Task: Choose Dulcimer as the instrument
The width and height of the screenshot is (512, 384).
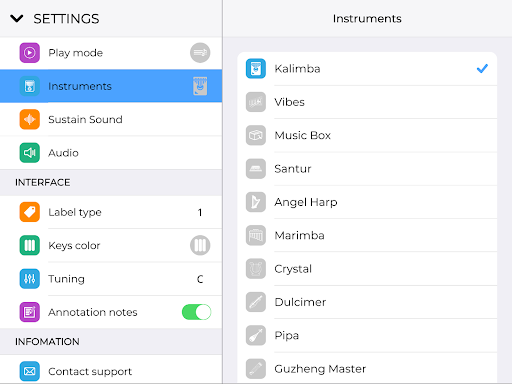Action: click(367, 302)
